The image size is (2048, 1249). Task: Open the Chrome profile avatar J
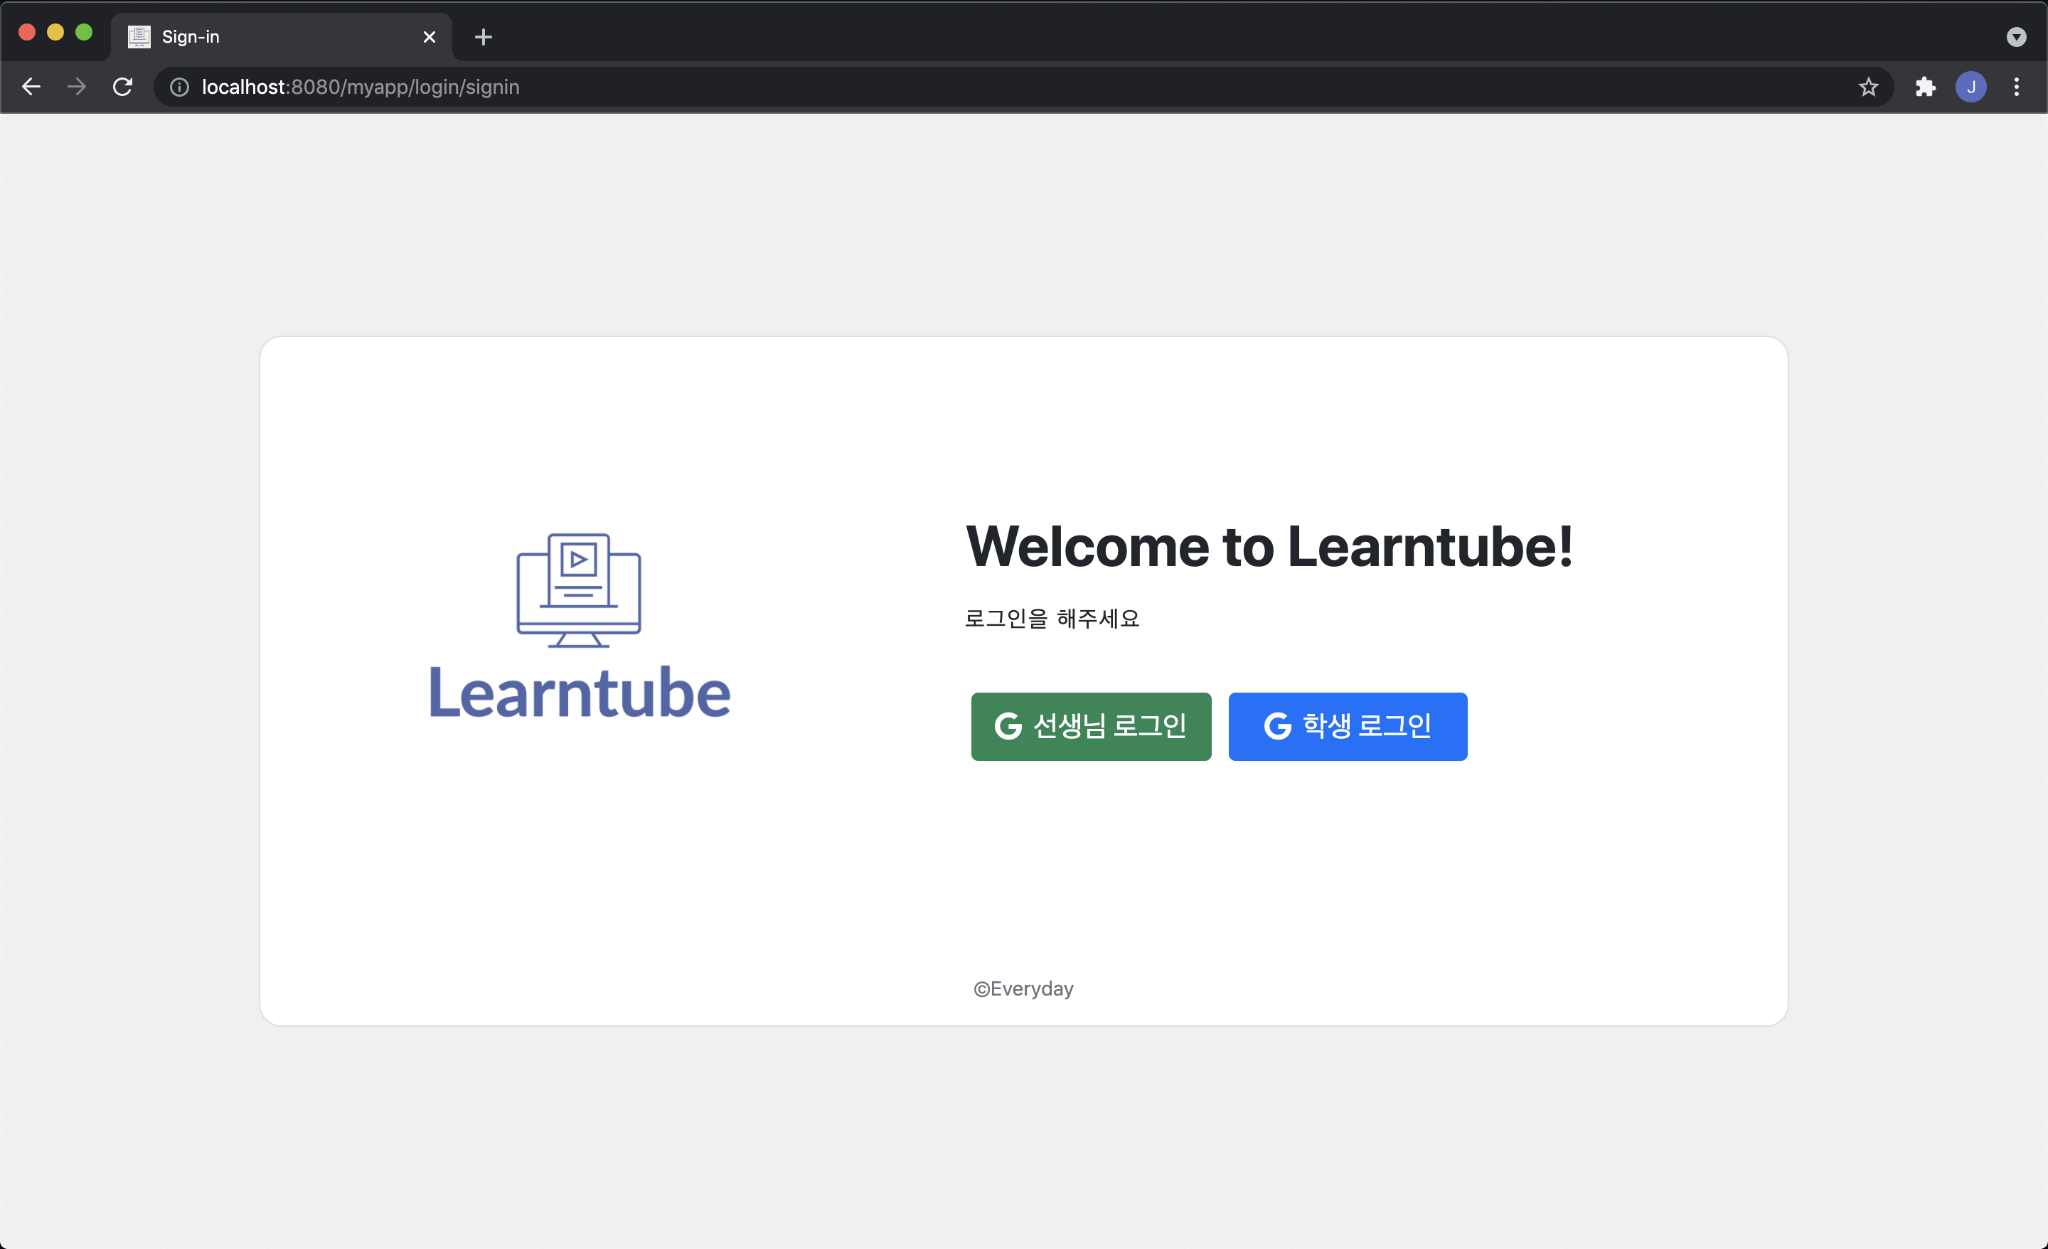[1971, 87]
